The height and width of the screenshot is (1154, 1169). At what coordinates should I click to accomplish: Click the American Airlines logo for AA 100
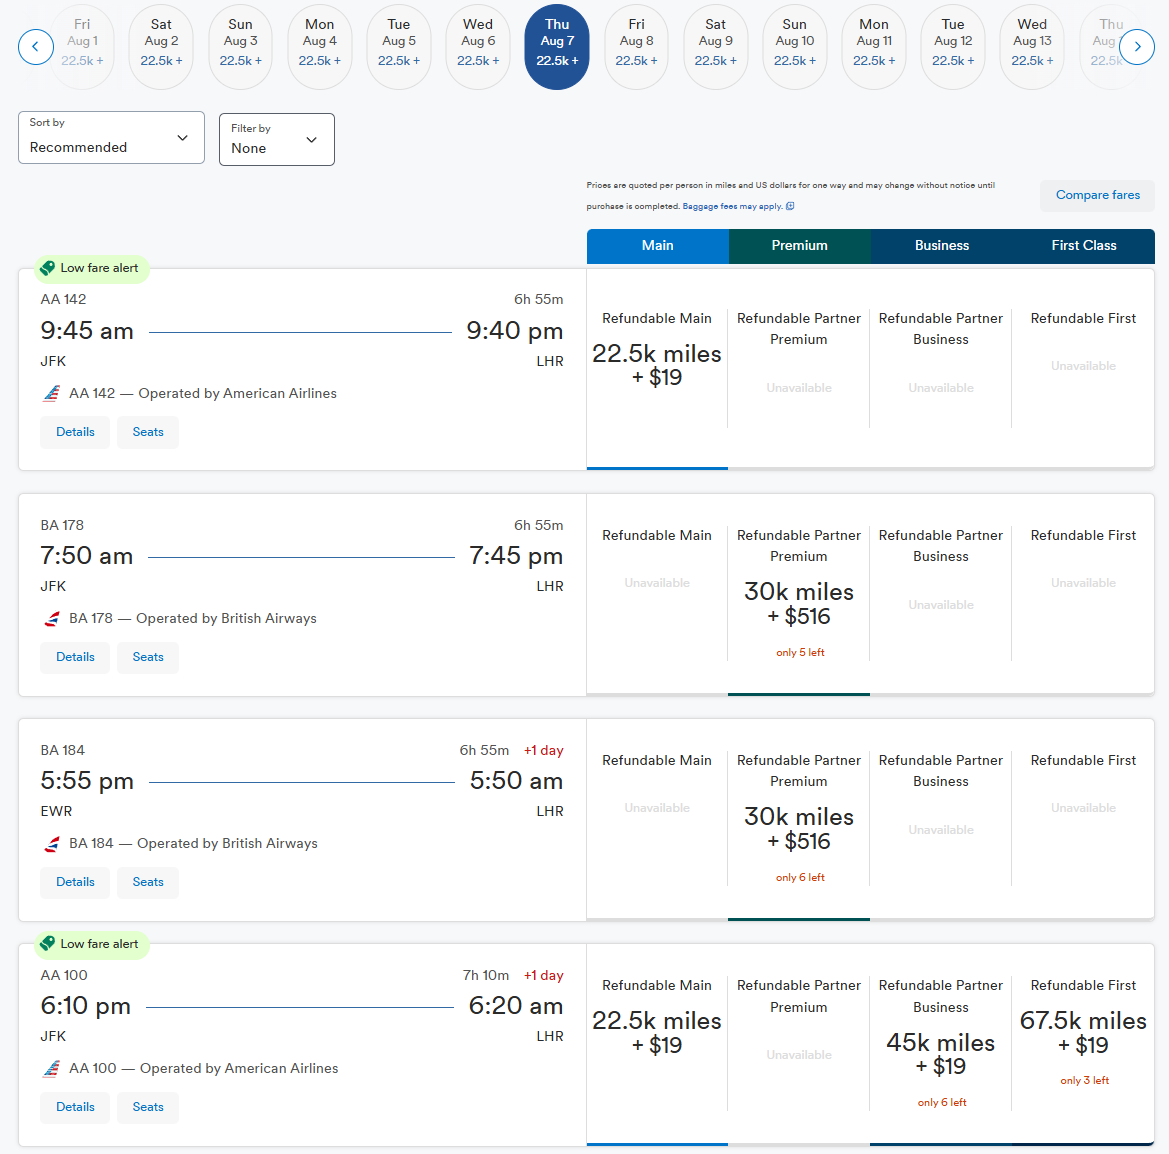pos(51,1069)
